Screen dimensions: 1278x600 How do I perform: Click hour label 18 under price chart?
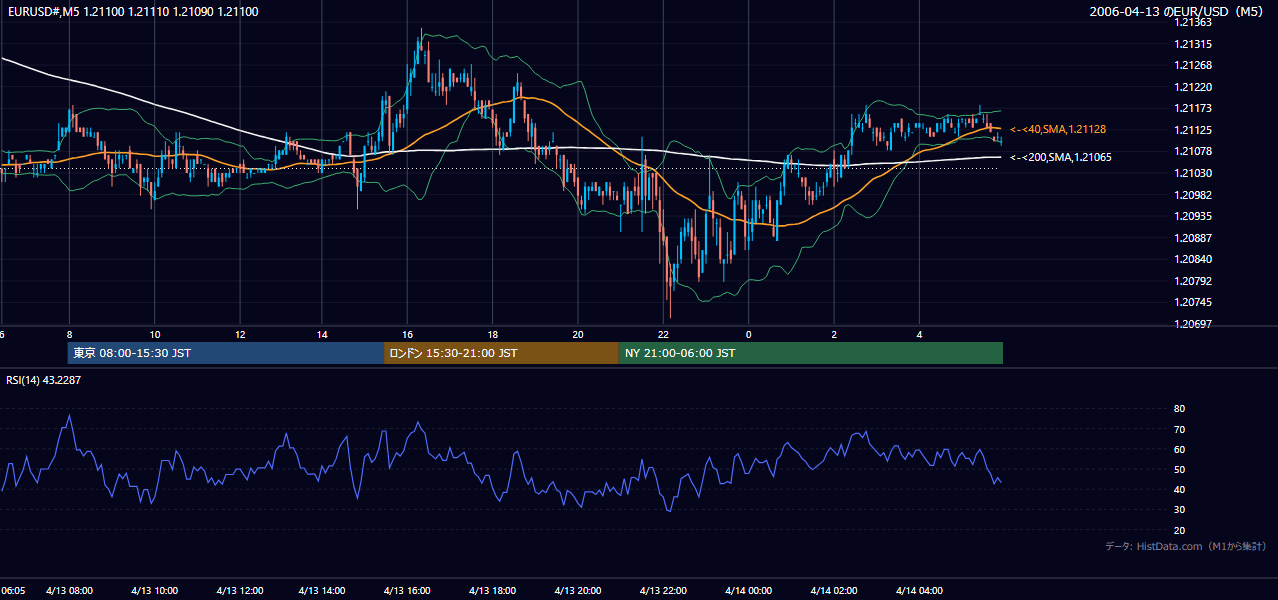493,334
